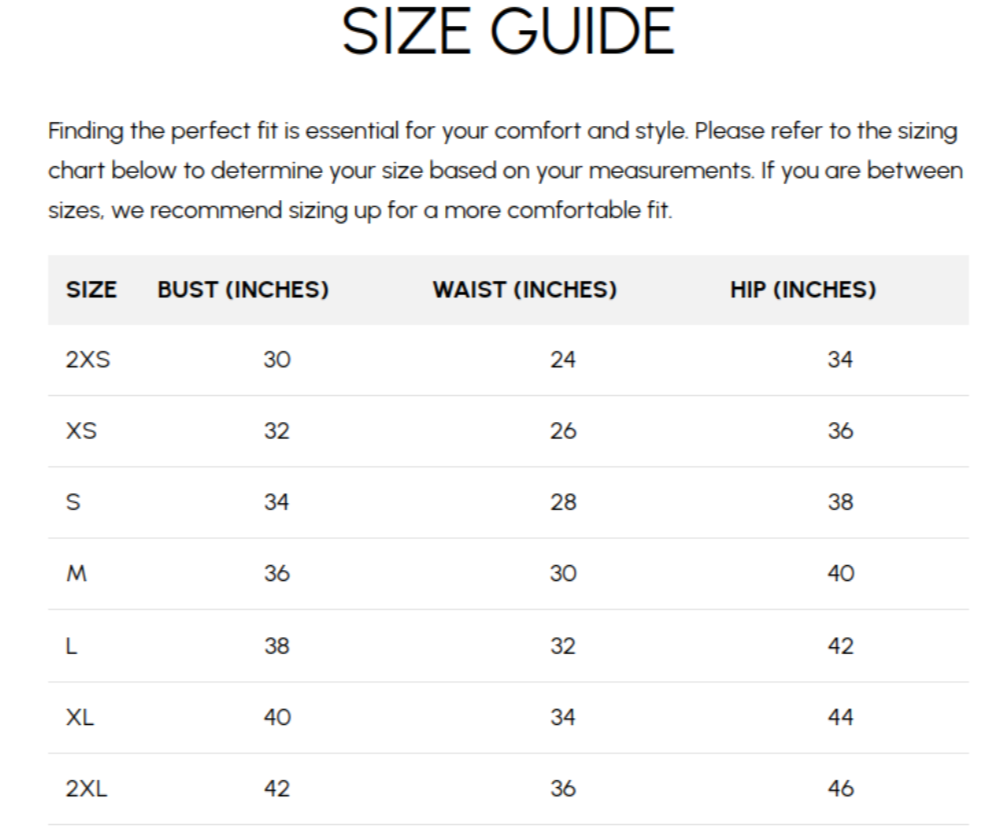The width and height of the screenshot is (1003, 830).
Task: Select the SIZE column header
Action: pyautogui.click(x=91, y=290)
